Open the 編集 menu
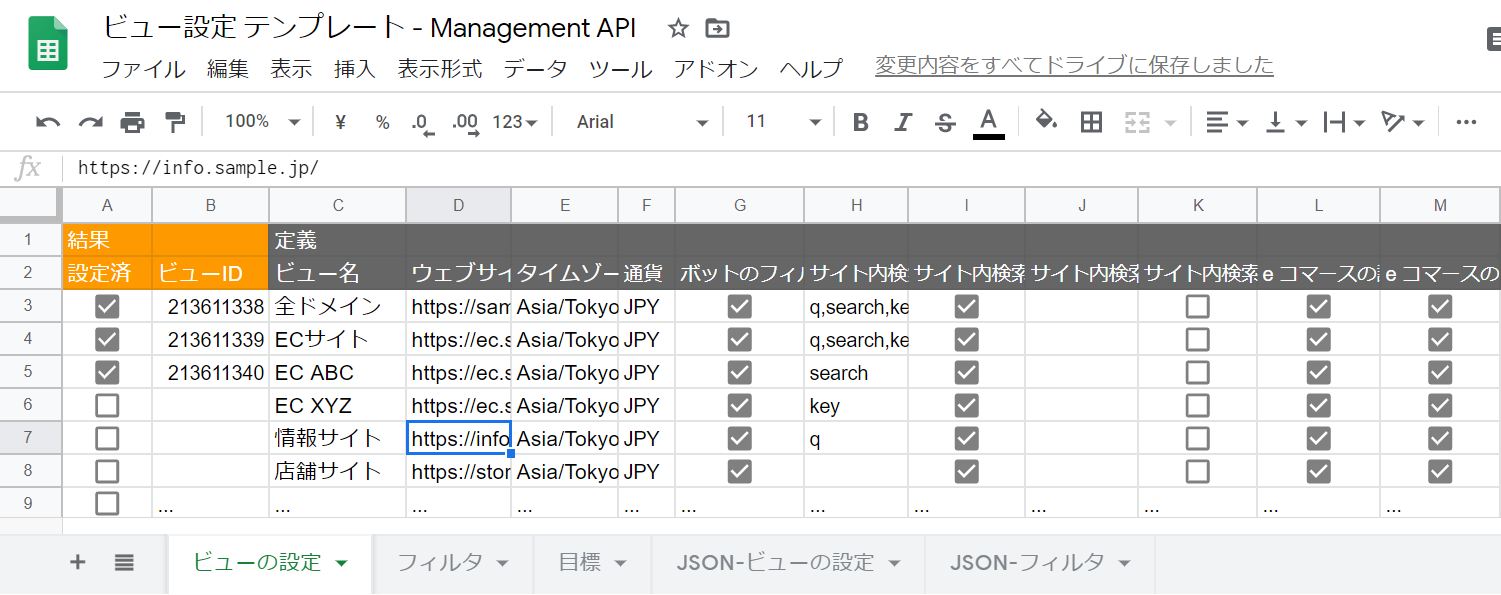Image resolution: width=1501 pixels, height=595 pixels. [x=228, y=69]
